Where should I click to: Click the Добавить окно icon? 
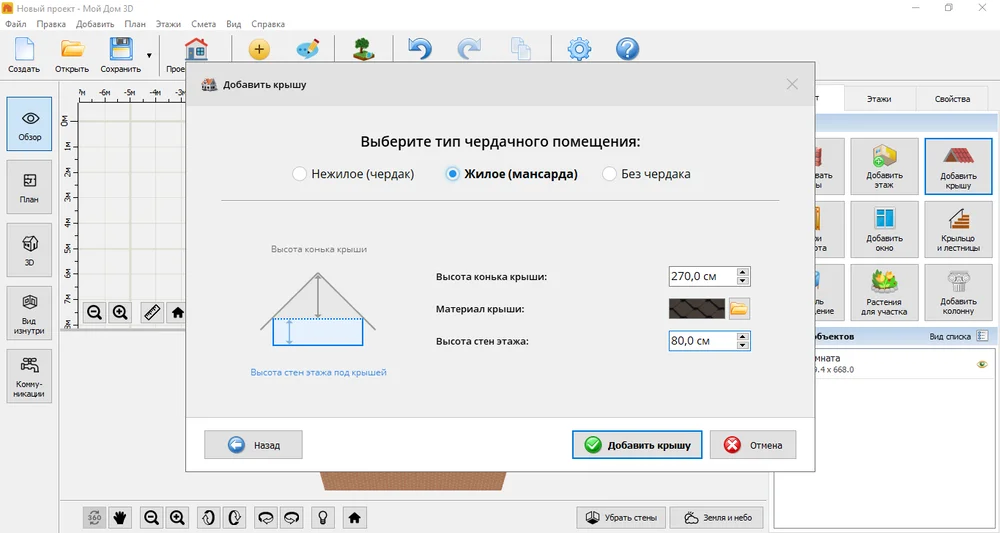point(884,230)
